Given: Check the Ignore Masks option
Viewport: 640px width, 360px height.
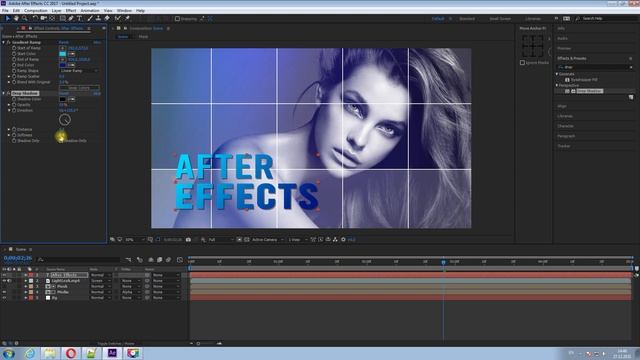Looking at the screenshot, I should (522, 62).
